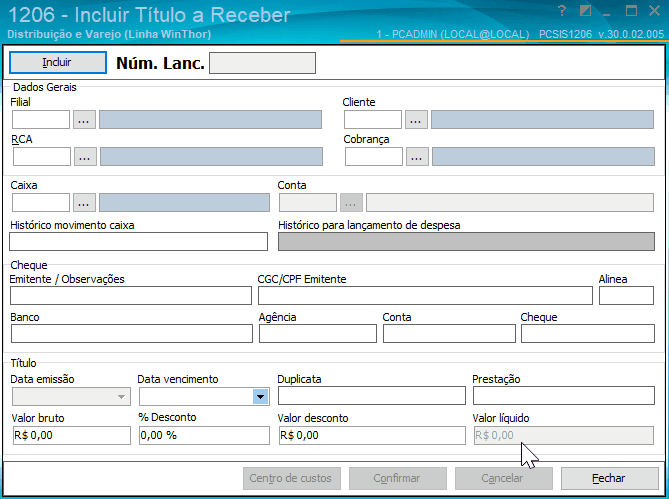Close the window with X
This screenshot has width=669, height=499.
[654, 11]
